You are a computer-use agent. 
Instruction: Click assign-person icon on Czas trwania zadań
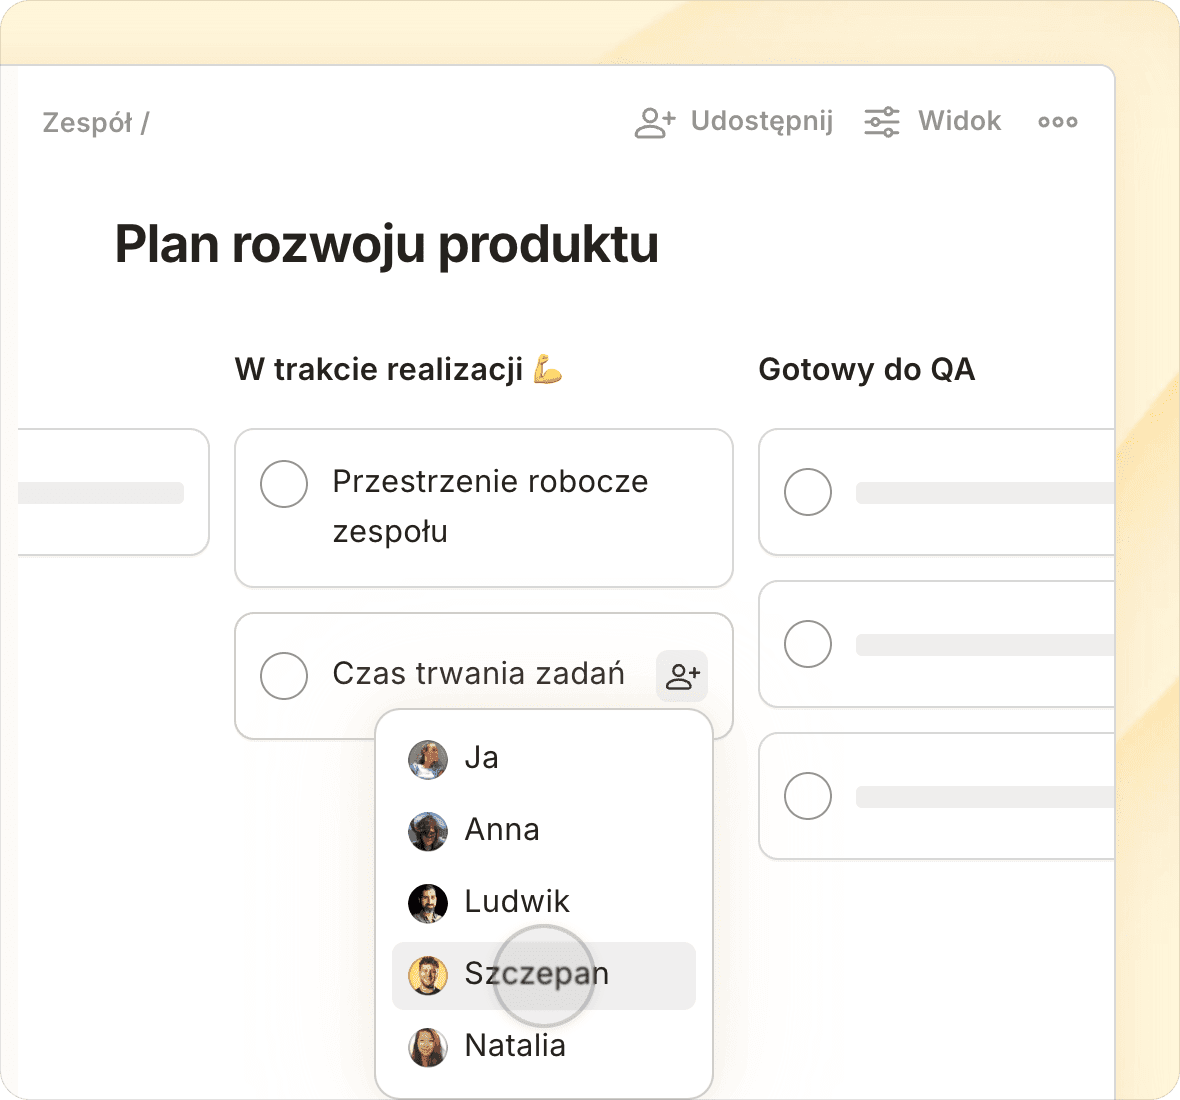tap(682, 676)
